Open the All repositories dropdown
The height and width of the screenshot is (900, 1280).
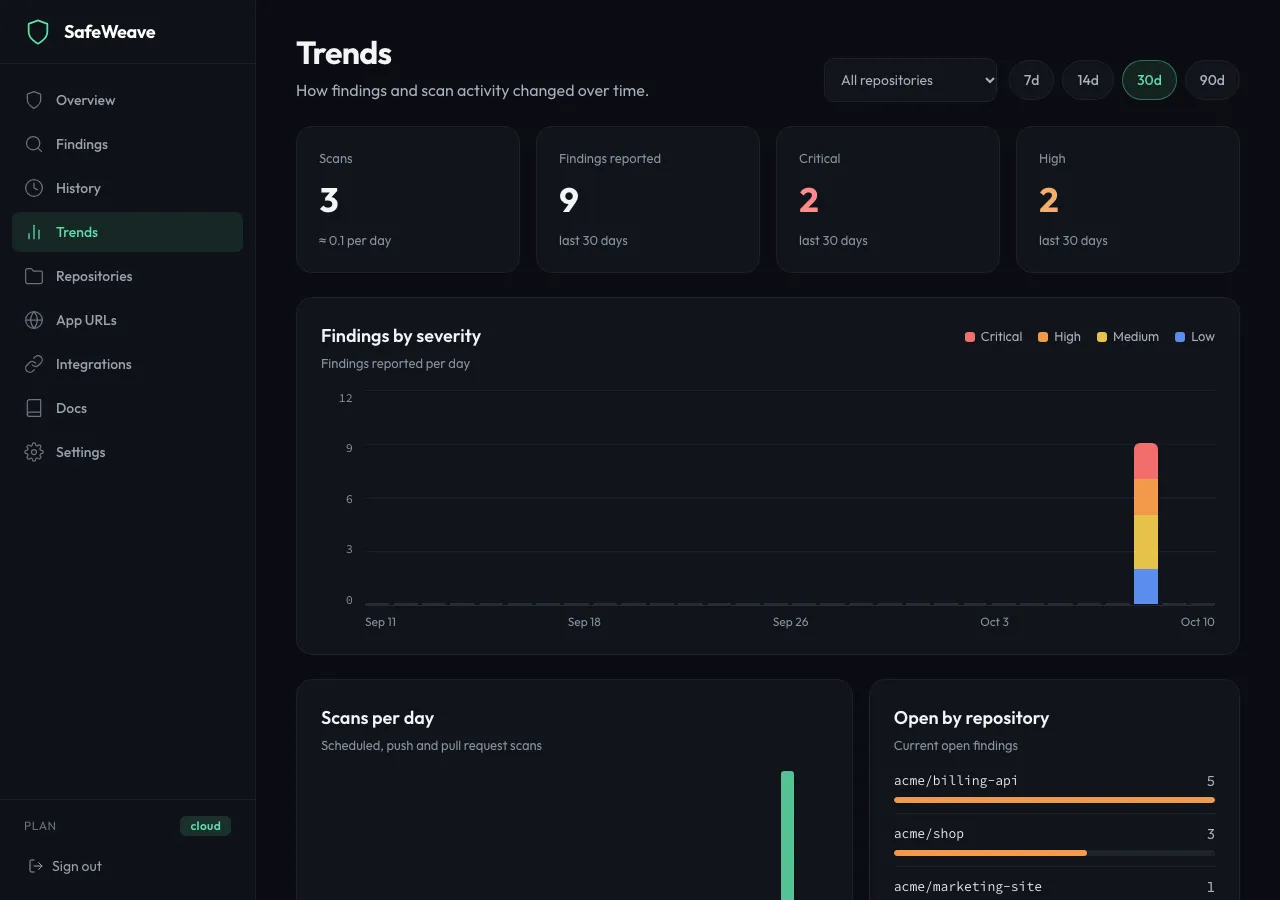[x=911, y=80]
